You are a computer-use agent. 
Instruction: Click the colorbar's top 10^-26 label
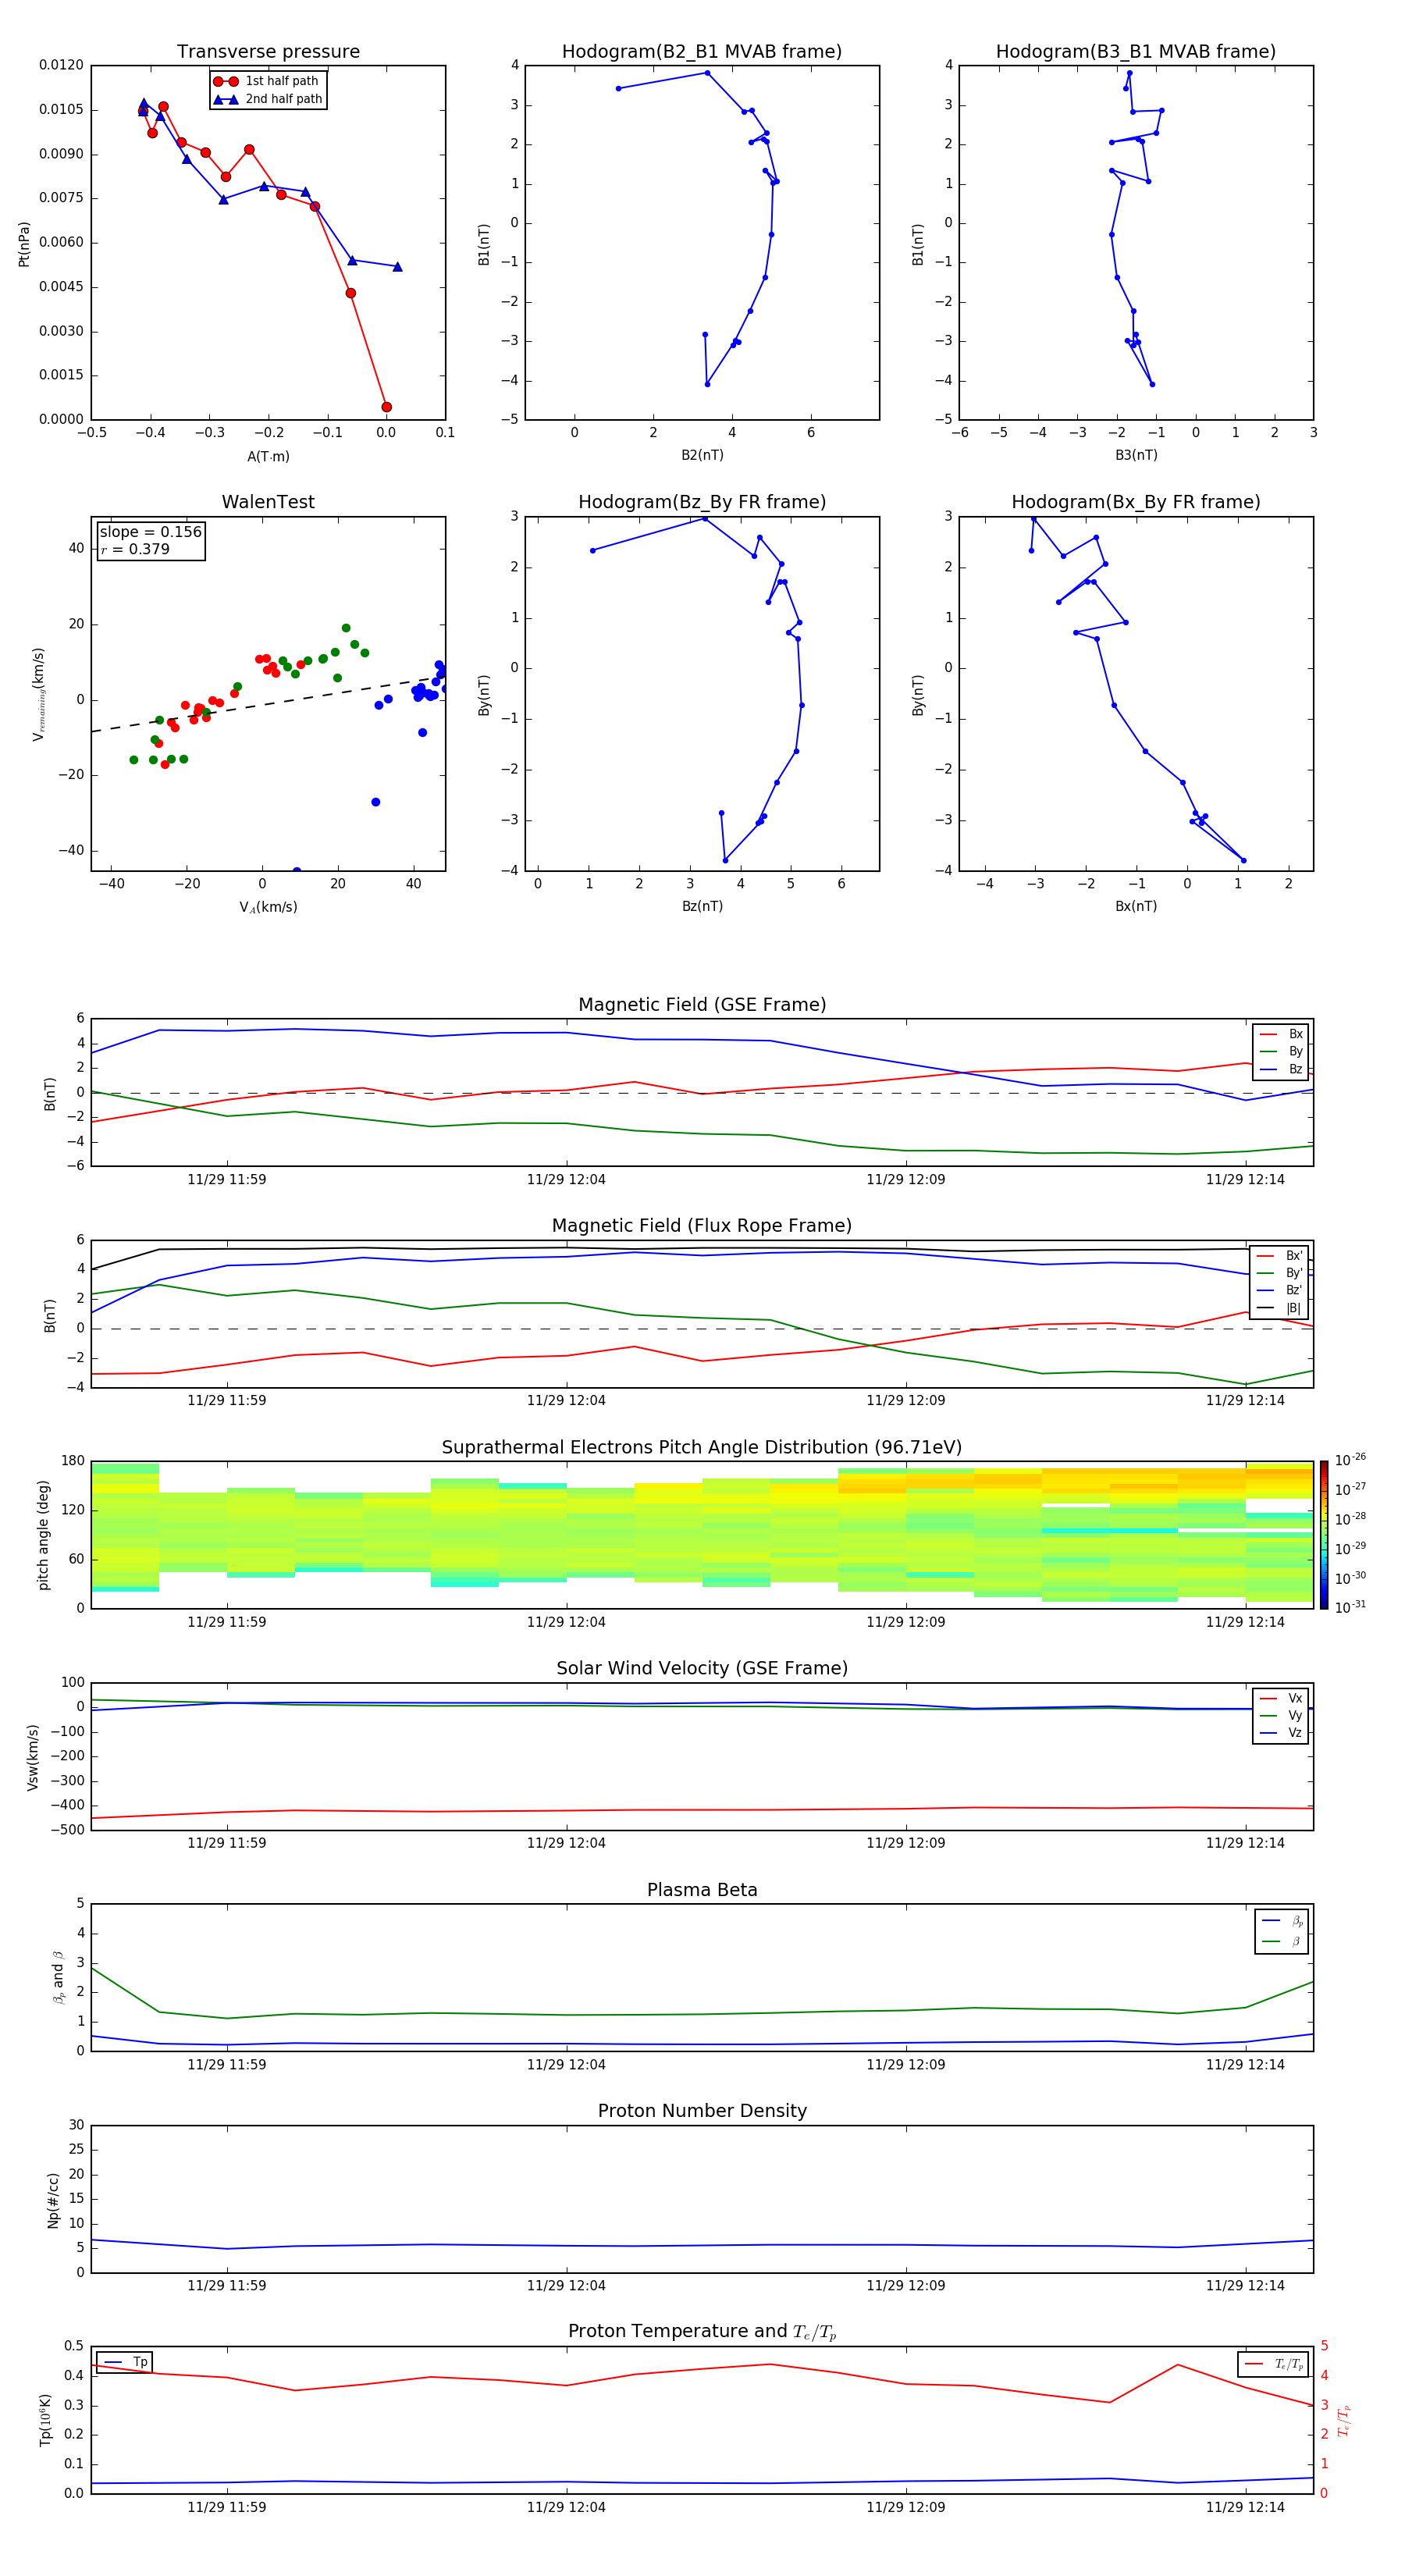(1350, 1460)
